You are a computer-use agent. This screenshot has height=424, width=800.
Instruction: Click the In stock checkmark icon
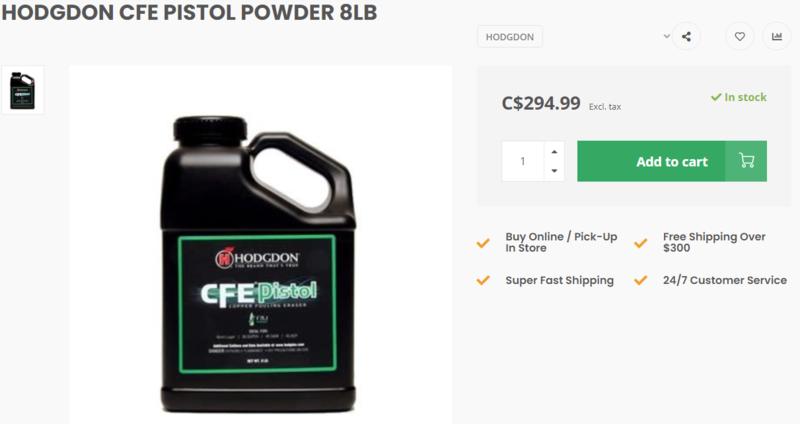pos(716,97)
